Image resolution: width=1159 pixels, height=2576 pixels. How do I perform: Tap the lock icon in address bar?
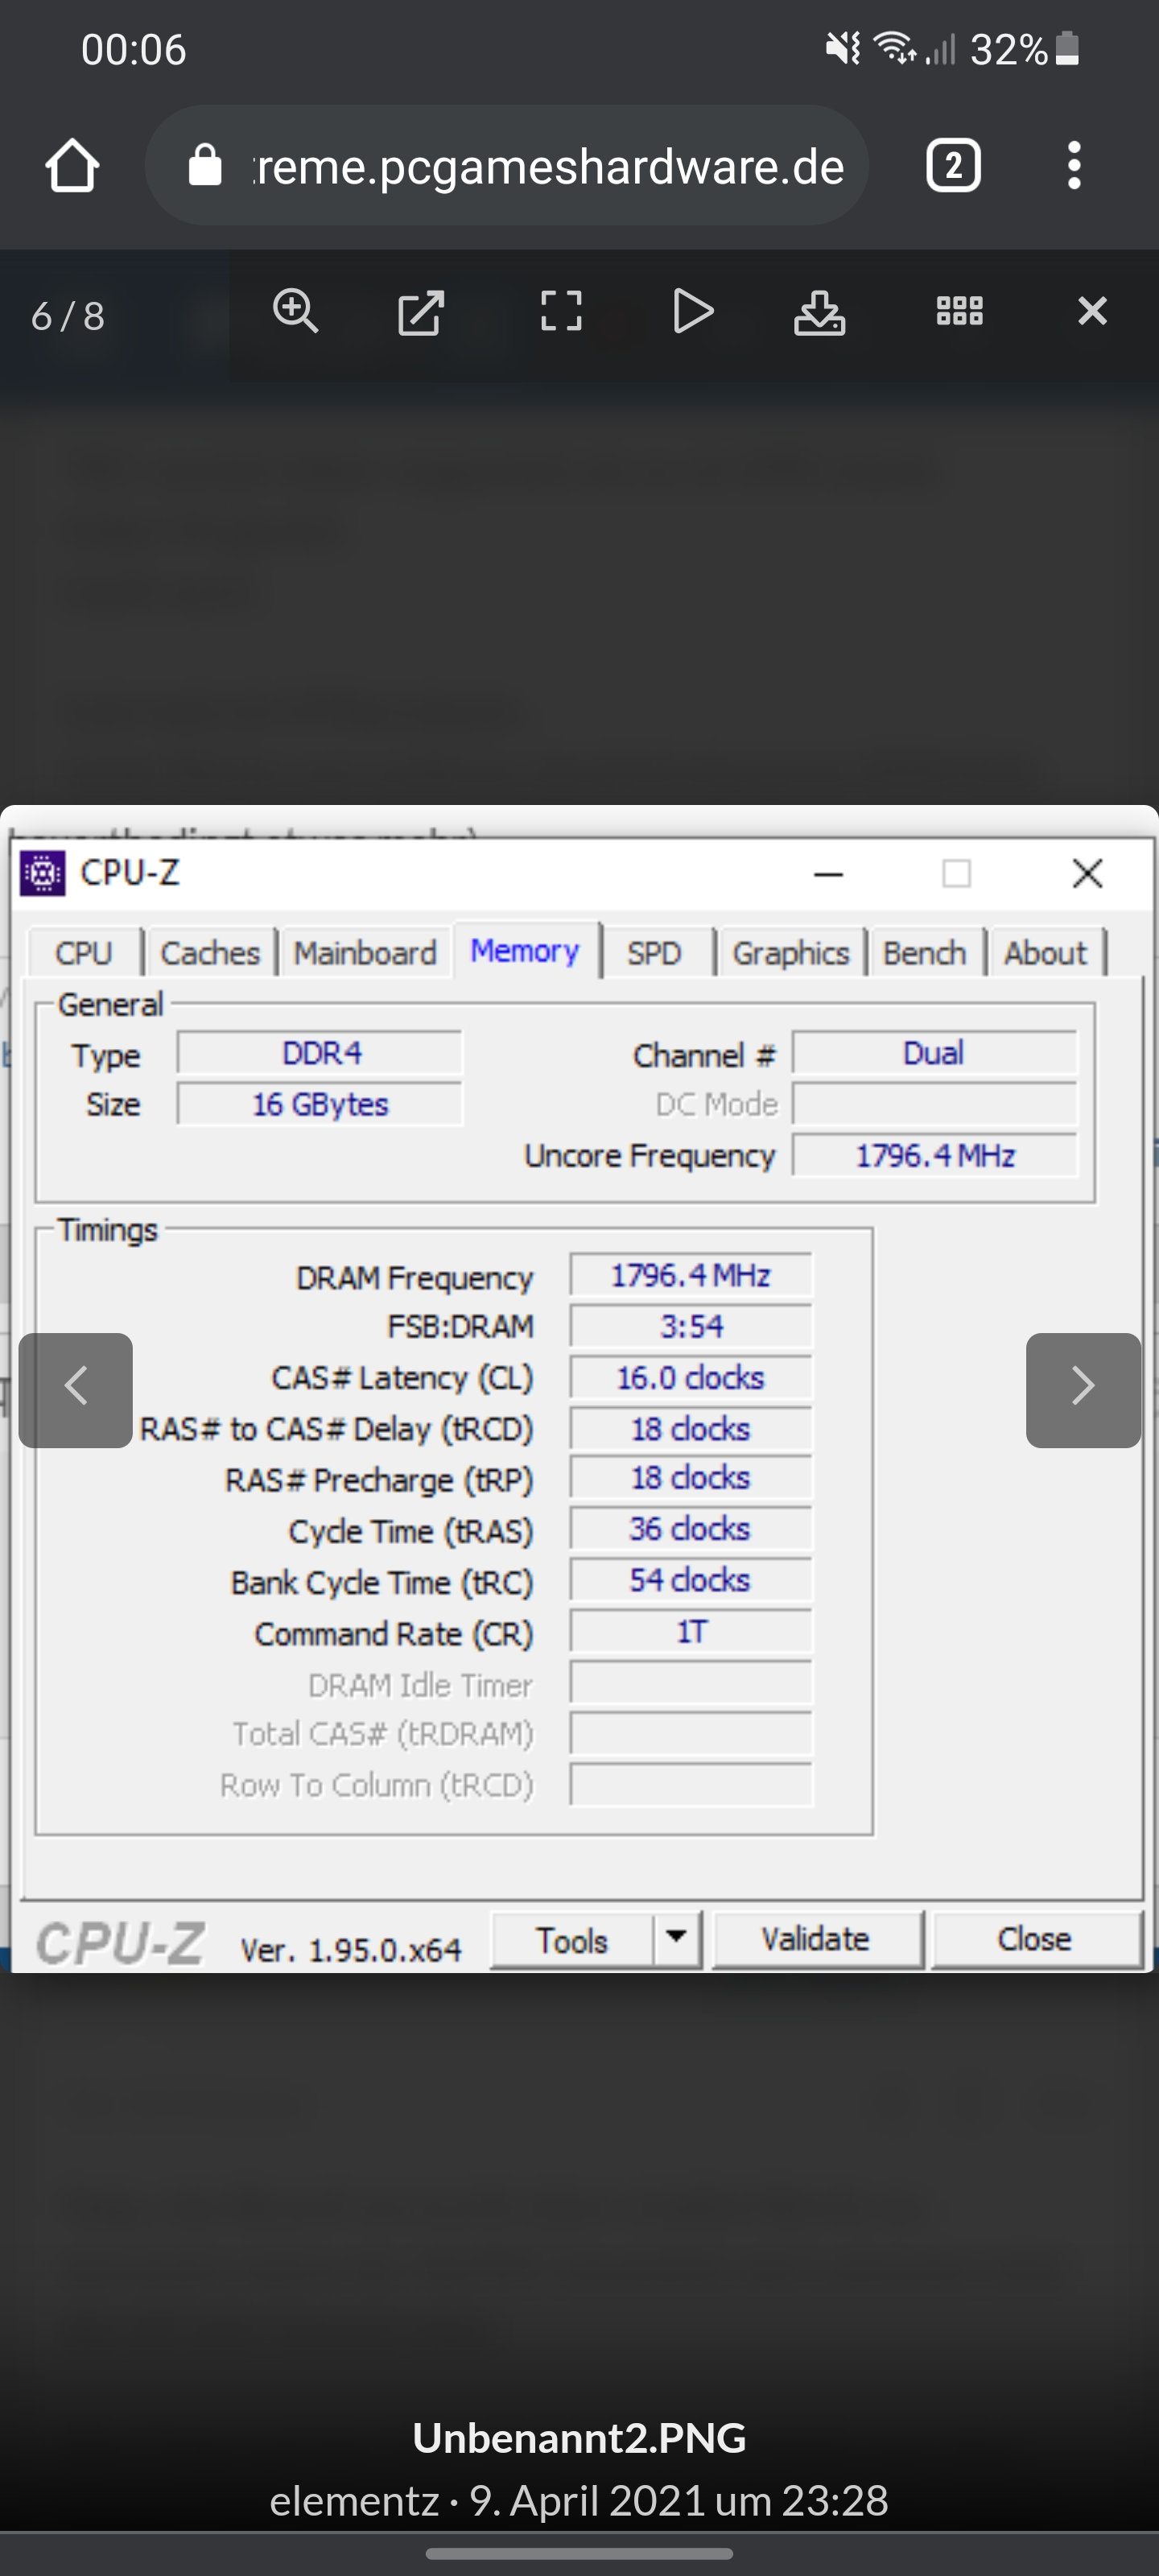(204, 166)
